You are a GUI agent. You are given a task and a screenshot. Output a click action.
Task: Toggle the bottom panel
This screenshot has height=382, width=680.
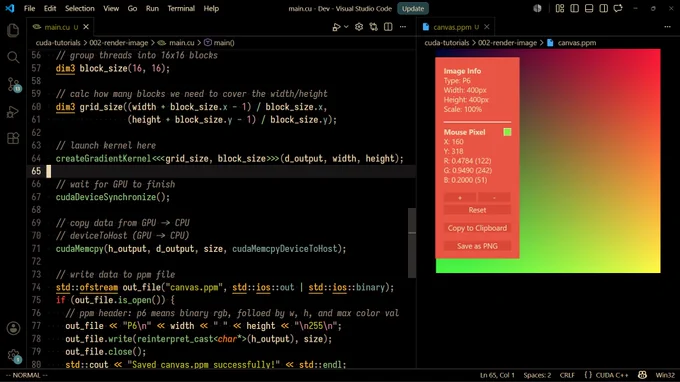[589, 8]
